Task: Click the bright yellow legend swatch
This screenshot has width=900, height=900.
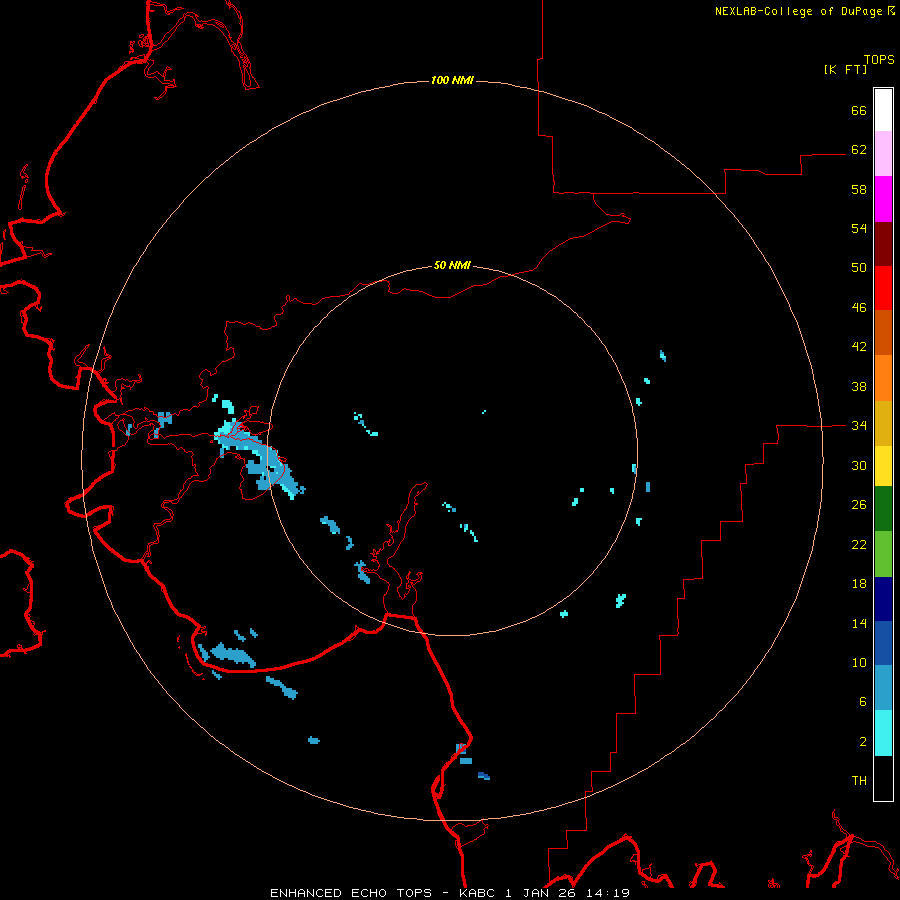Action: point(883,465)
